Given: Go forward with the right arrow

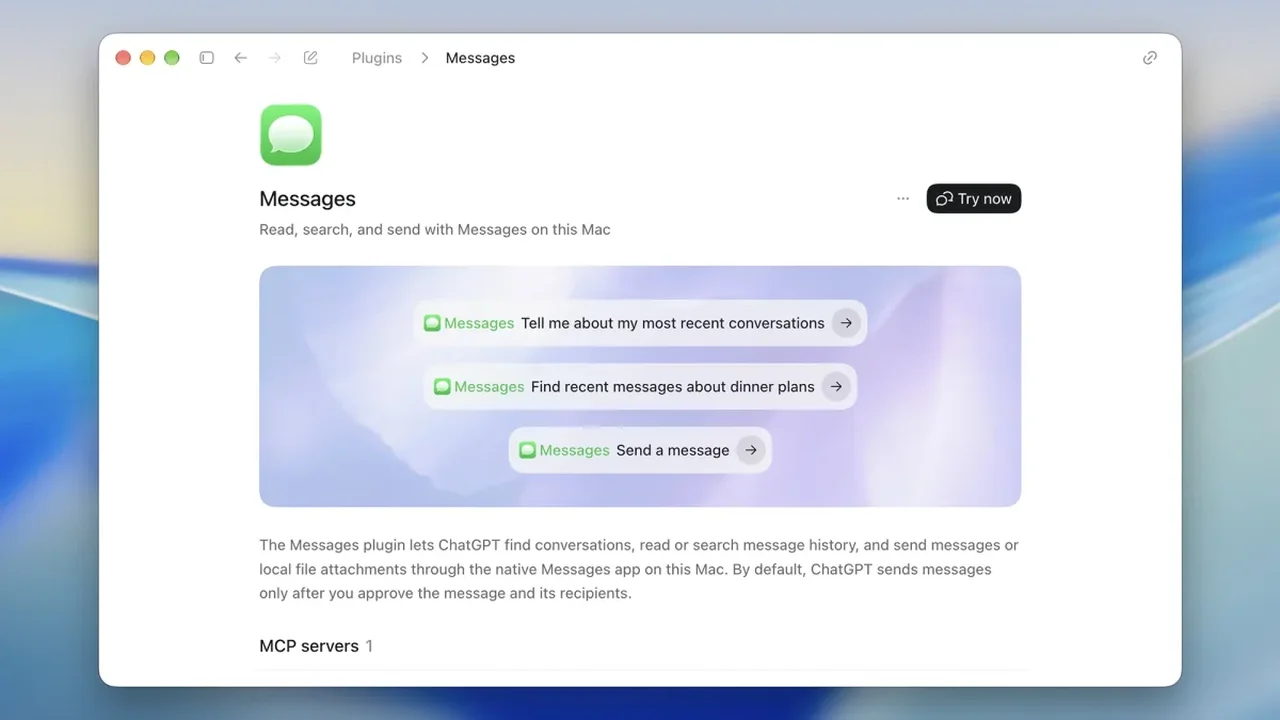Looking at the screenshot, I should tap(275, 58).
